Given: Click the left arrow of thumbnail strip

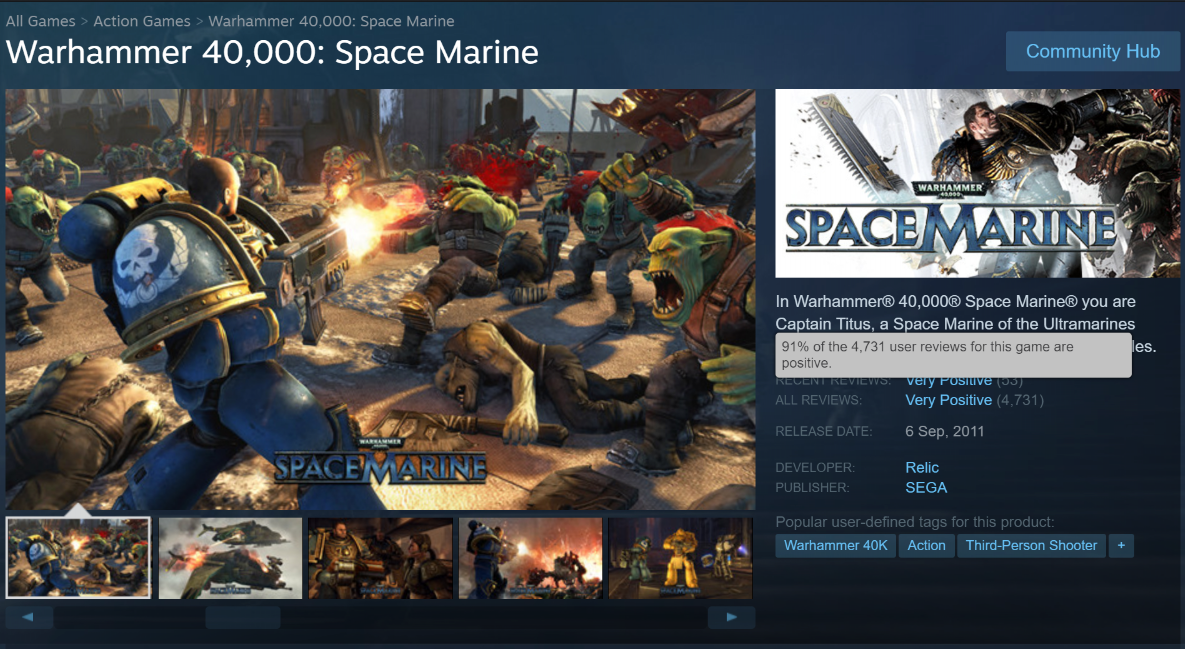Looking at the screenshot, I should click(29, 617).
